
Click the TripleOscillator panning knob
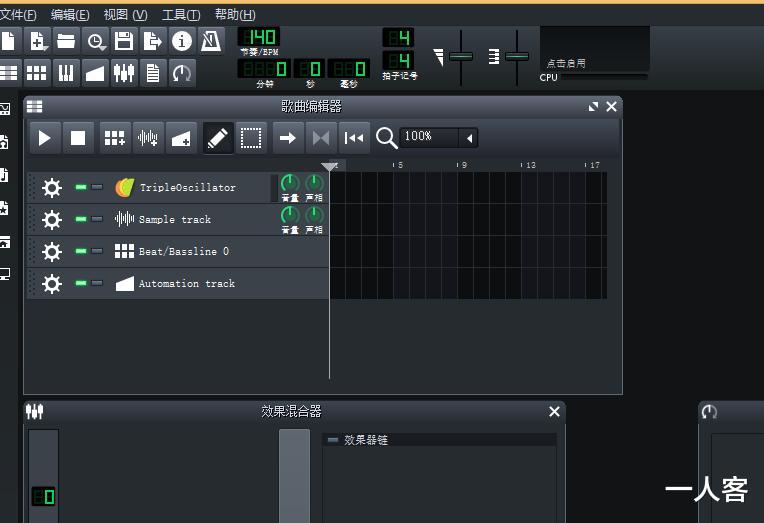click(x=314, y=183)
